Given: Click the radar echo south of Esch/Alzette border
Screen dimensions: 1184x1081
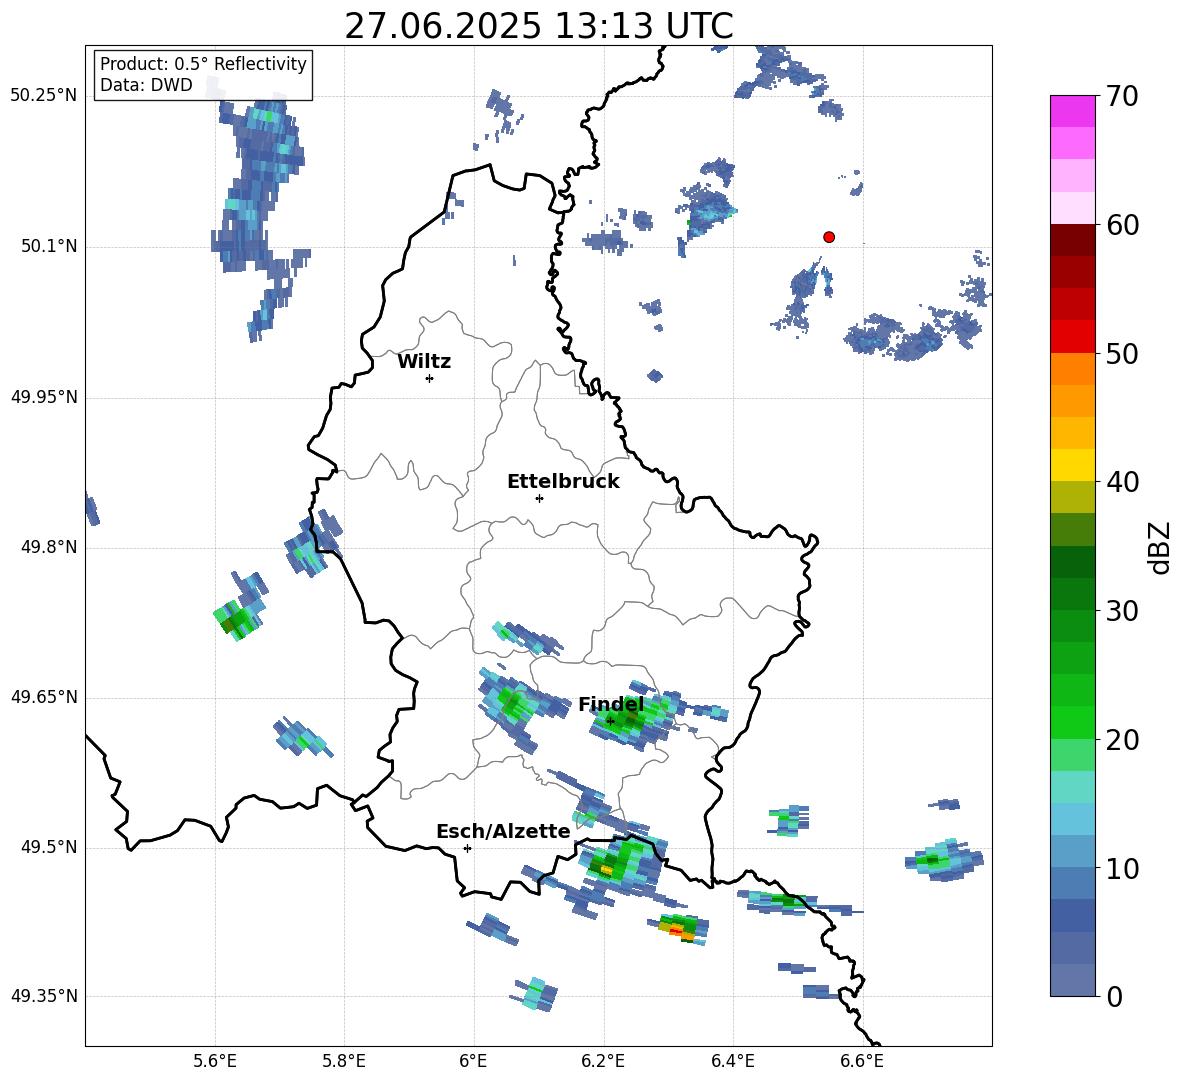Looking at the screenshot, I should point(494,929).
